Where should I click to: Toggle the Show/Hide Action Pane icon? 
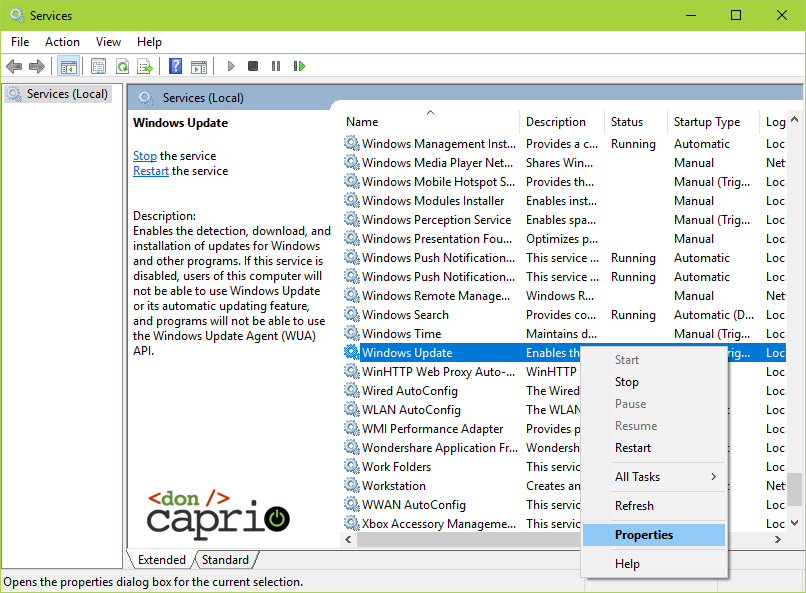pyautogui.click(x=199, y=66)
